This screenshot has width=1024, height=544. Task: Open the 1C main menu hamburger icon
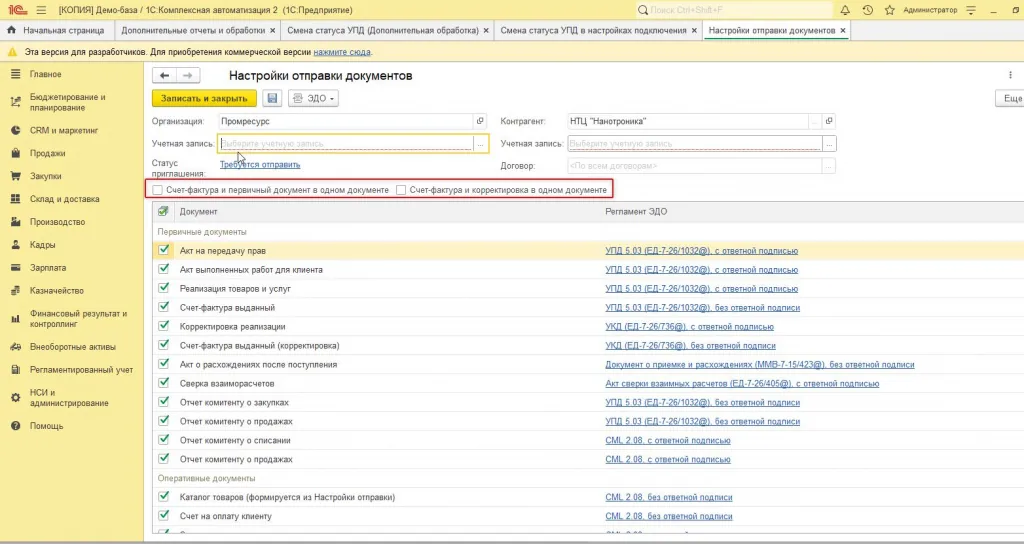(41, 10)
